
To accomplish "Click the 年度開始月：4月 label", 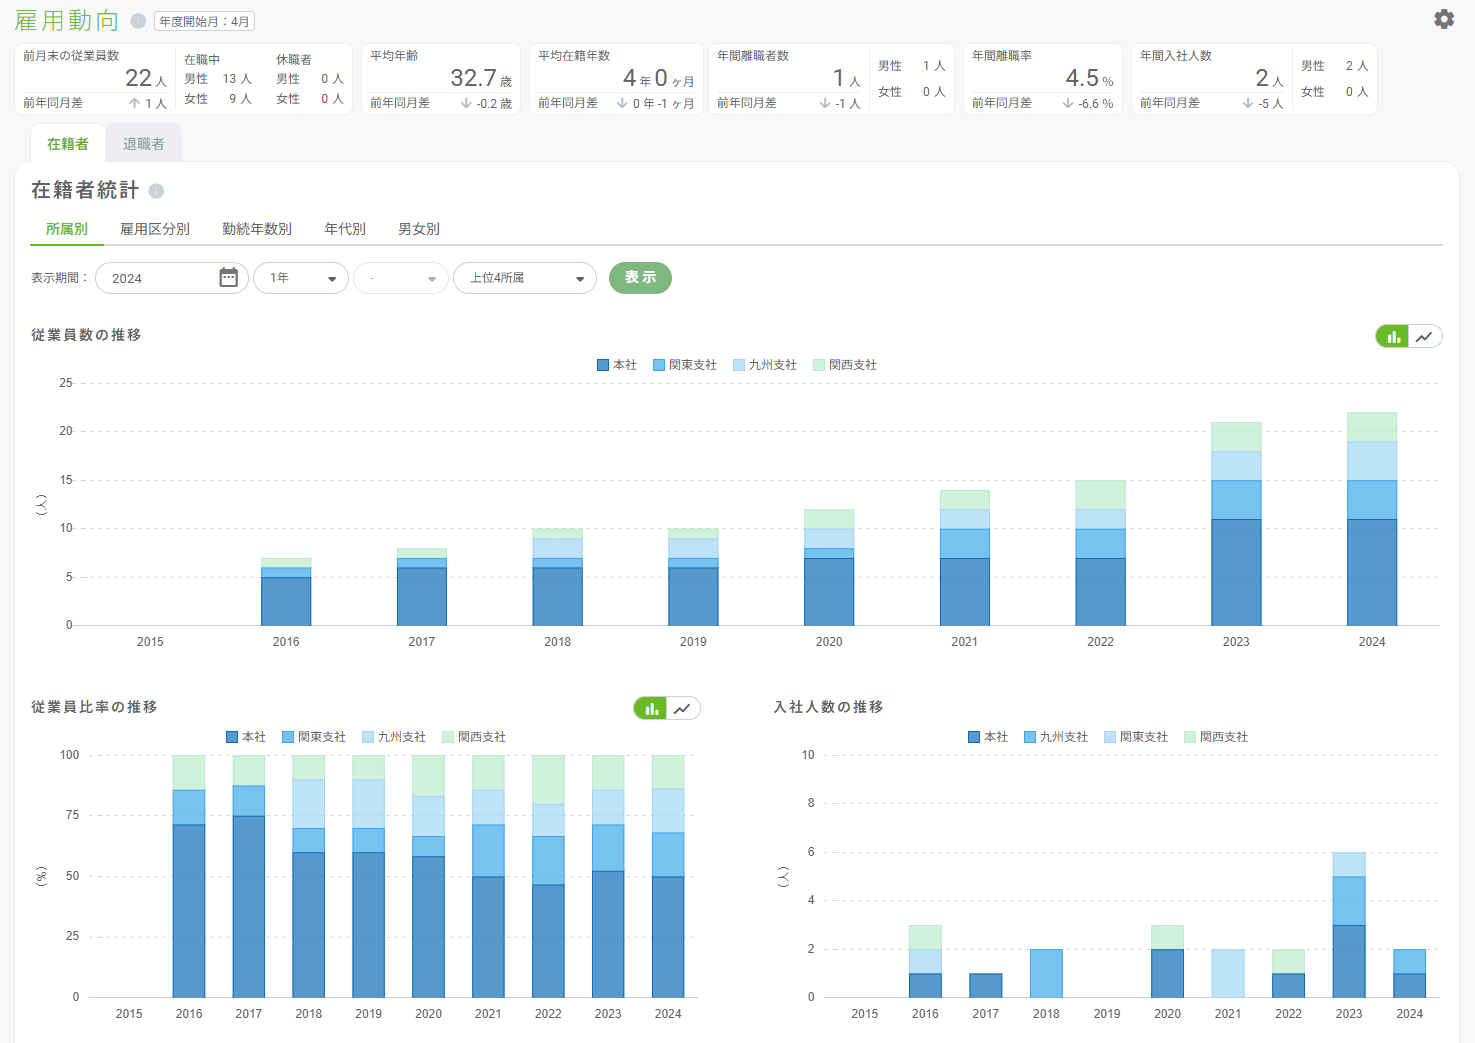I will point(204,21).
